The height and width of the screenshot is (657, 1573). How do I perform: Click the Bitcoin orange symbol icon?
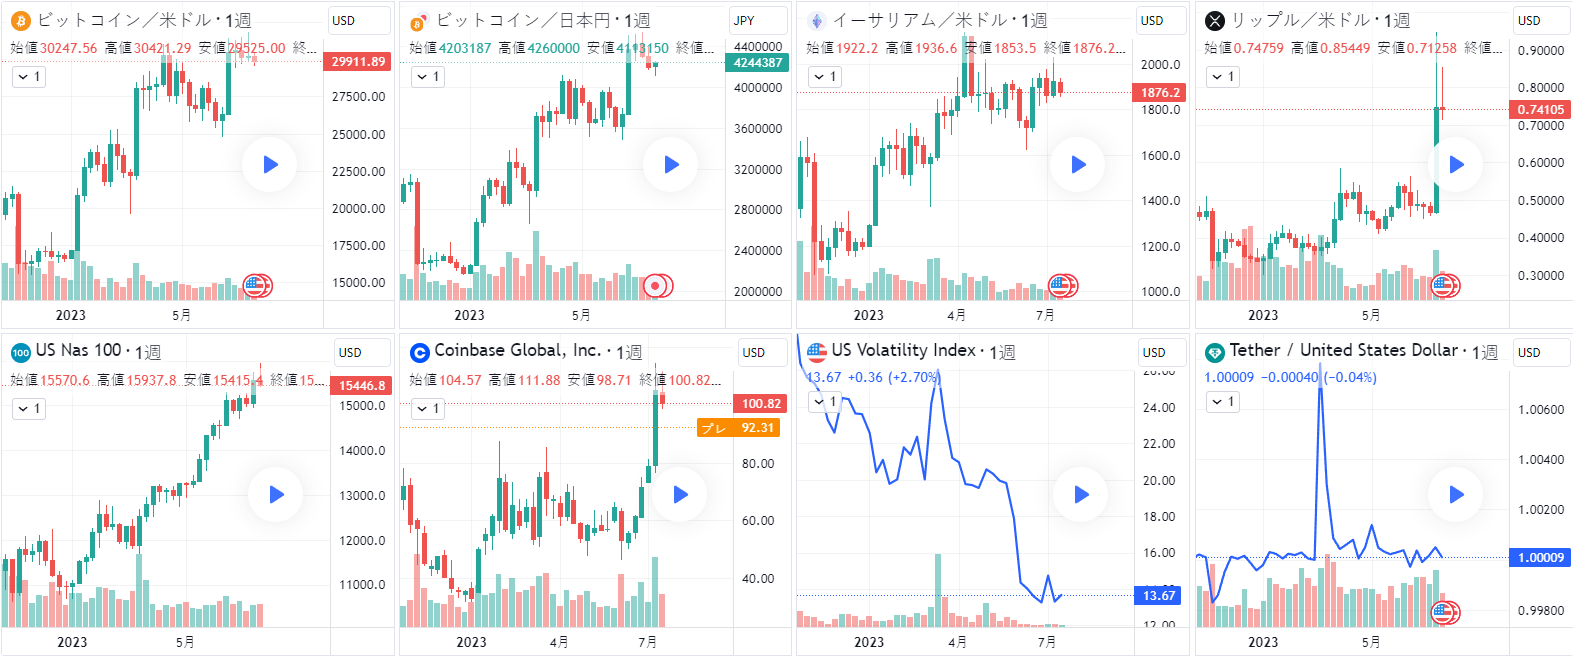tap(20, 20)
